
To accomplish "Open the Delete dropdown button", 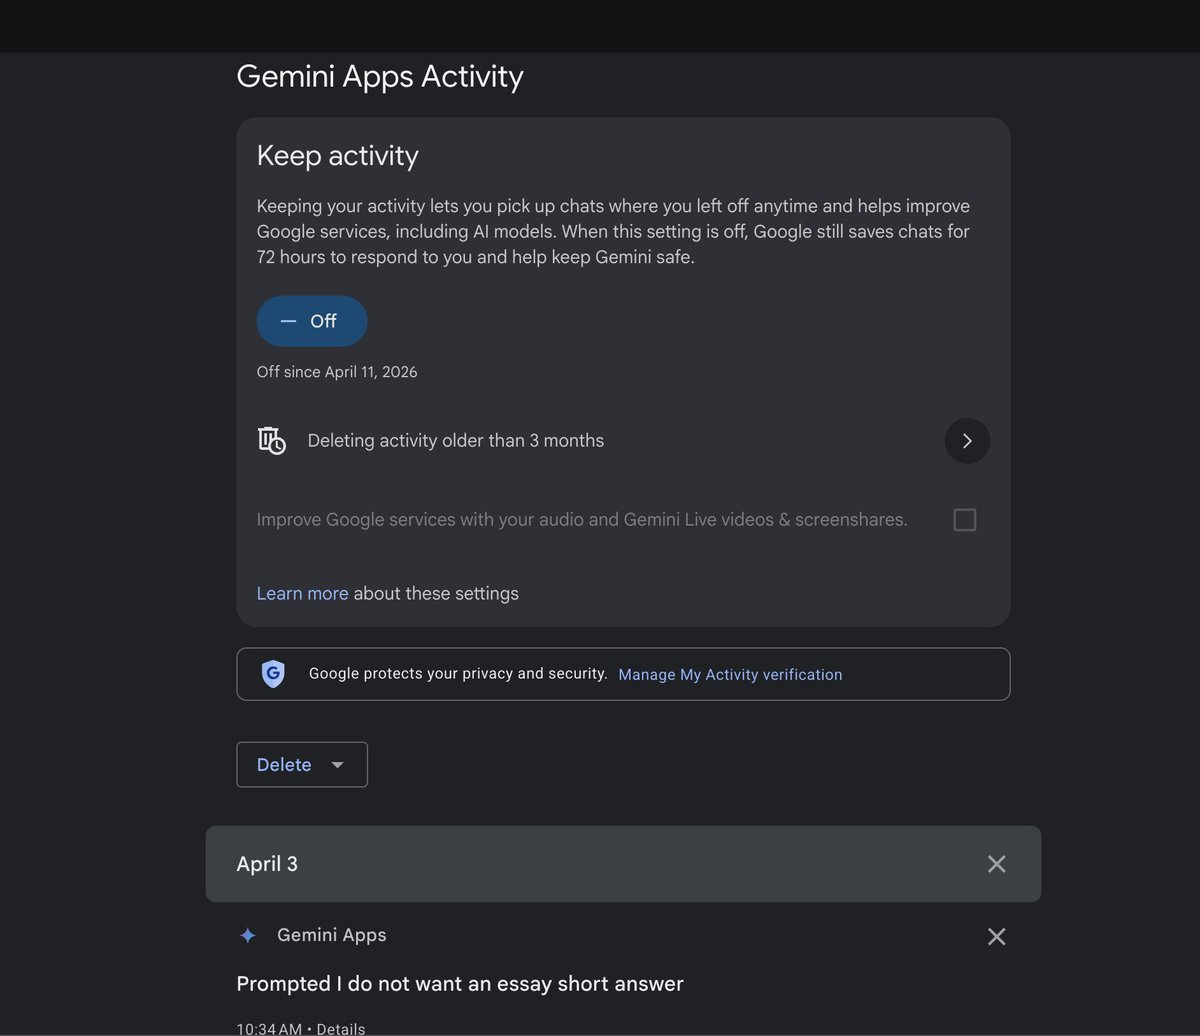I will click(302, 765).
